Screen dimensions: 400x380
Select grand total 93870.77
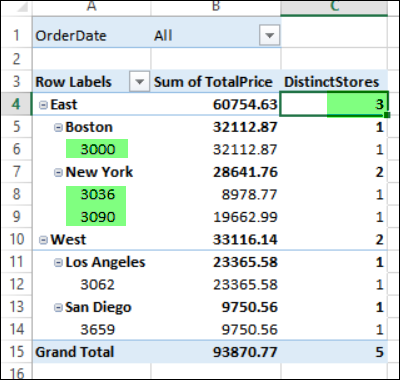(245, 352)
